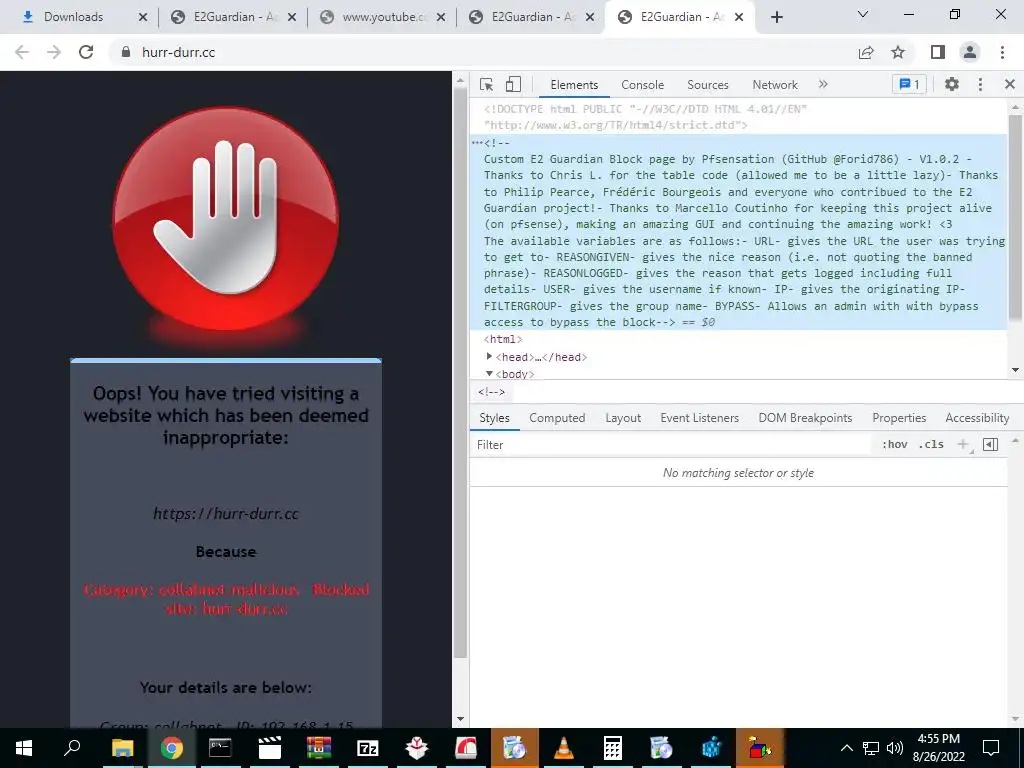This screenshot has width=1024, height=768.
Task: Select the Styles pane tab
Action: coord(494,418)
